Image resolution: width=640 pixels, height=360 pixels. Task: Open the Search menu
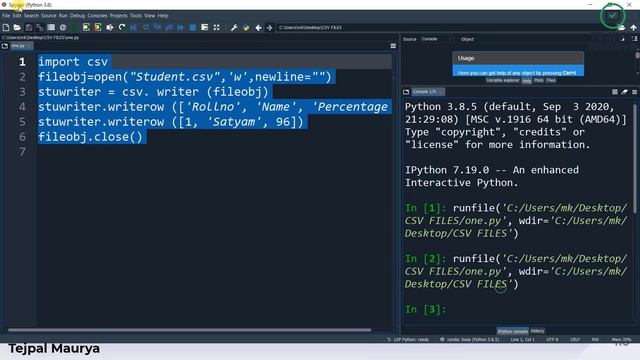pyautogui.click(x=31, y=16)
